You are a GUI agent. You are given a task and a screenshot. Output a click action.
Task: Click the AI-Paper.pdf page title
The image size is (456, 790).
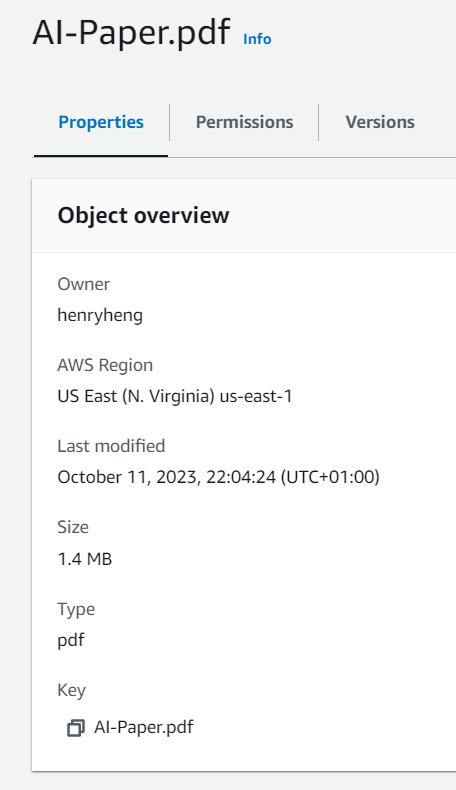tap(132, 33)
